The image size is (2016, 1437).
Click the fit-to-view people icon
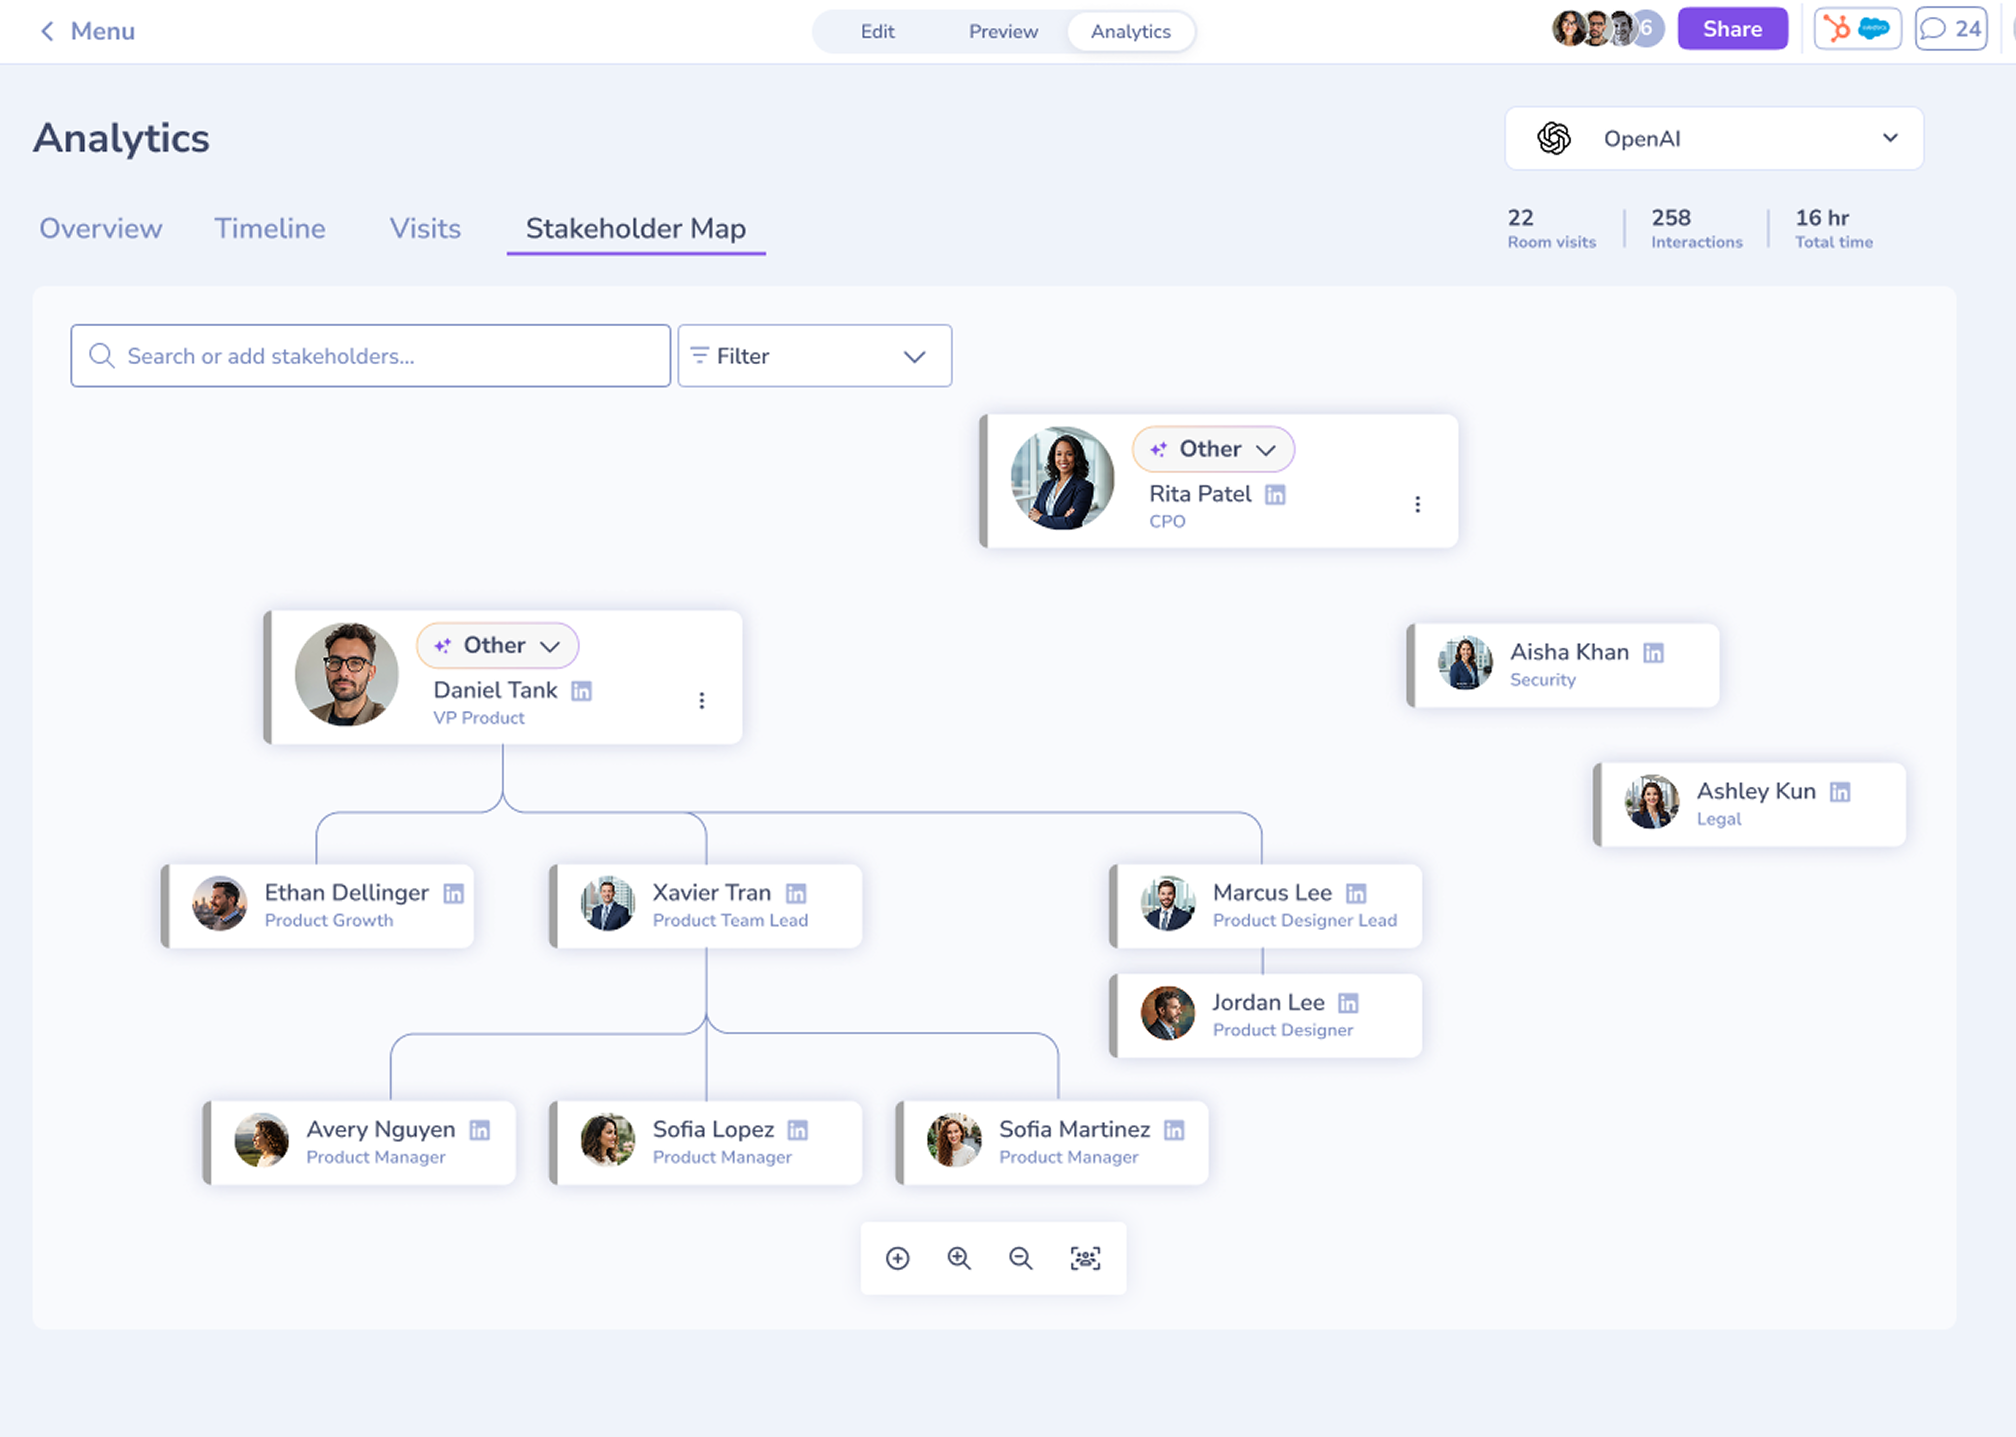[1085, 1258]
